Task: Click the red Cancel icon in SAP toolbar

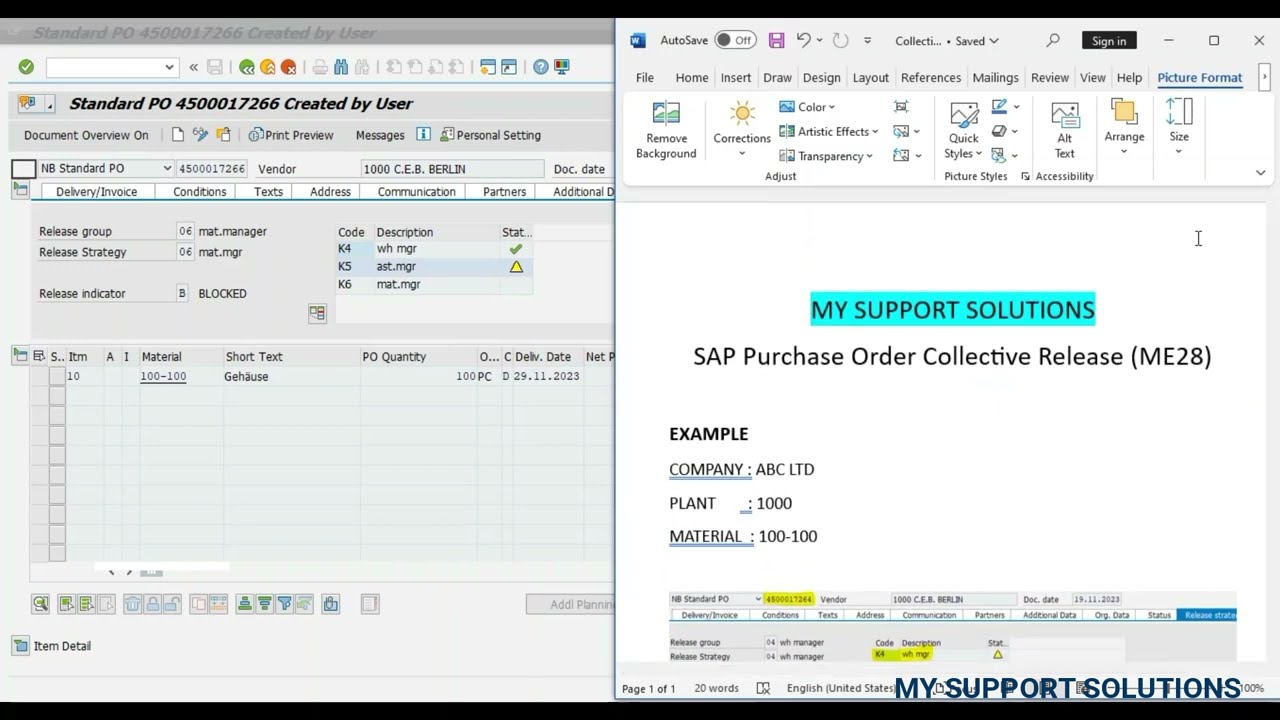Action: (x=289, y=67)
